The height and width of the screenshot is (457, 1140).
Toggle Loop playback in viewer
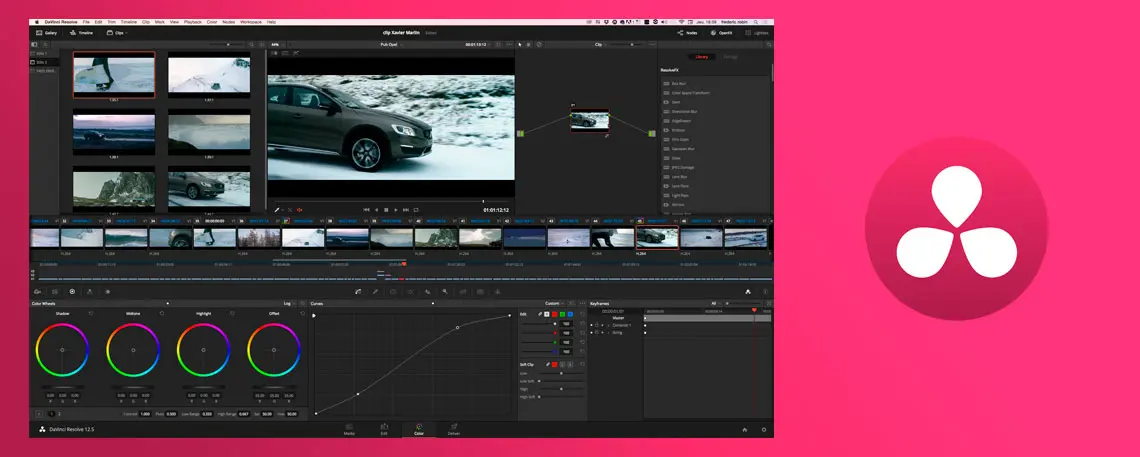click(x=416, y=209)
